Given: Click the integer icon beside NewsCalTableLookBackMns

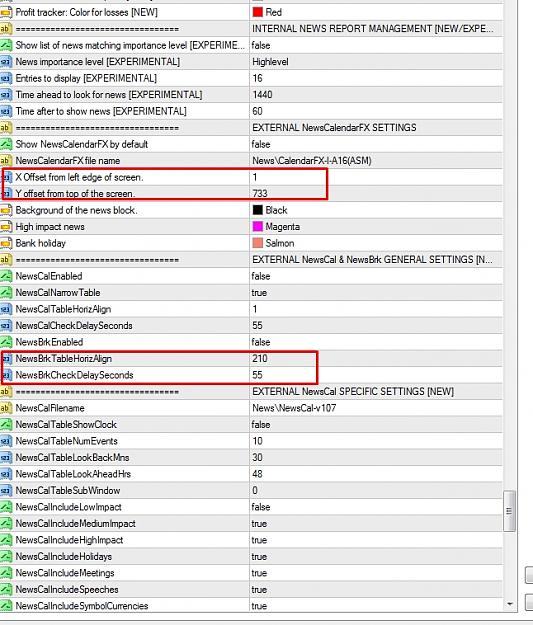Looking at the screenshot, I should 6,458.
